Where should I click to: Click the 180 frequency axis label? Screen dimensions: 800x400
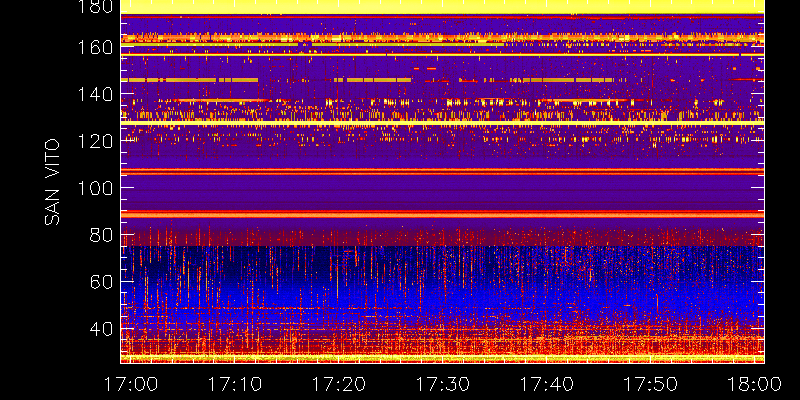point(95,6)
